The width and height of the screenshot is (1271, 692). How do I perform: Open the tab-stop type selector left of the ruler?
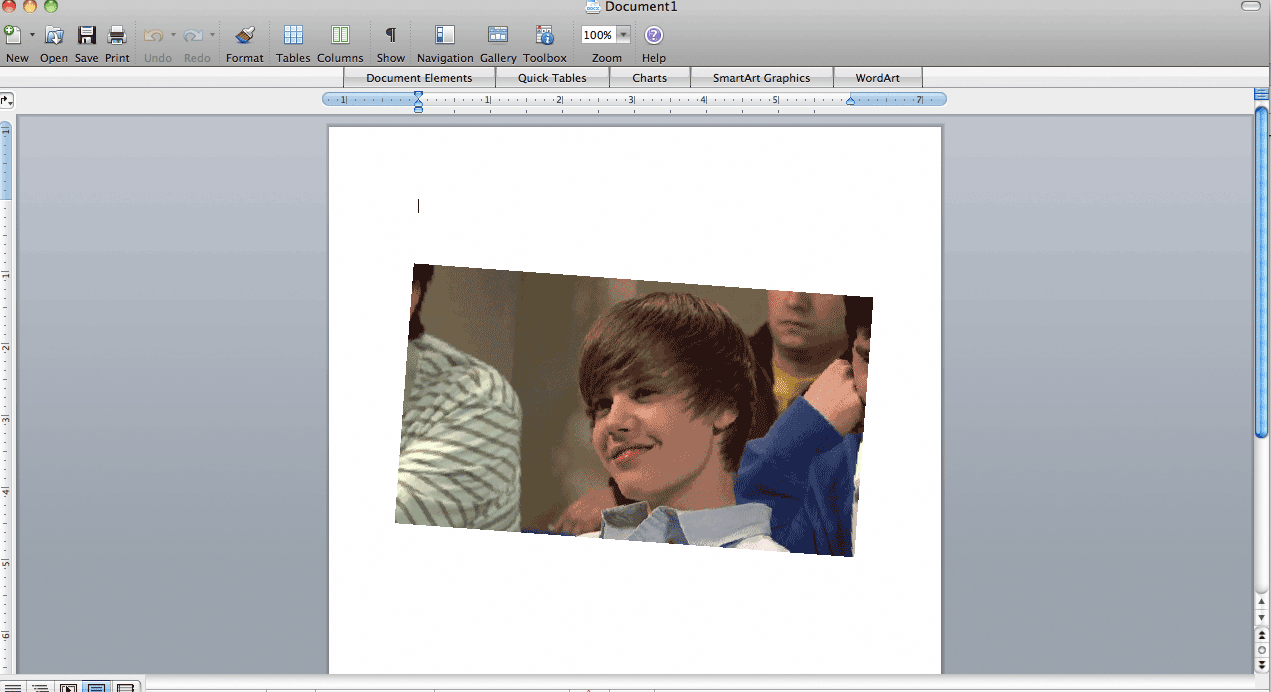pyautogui.click(x=6, y=100)
